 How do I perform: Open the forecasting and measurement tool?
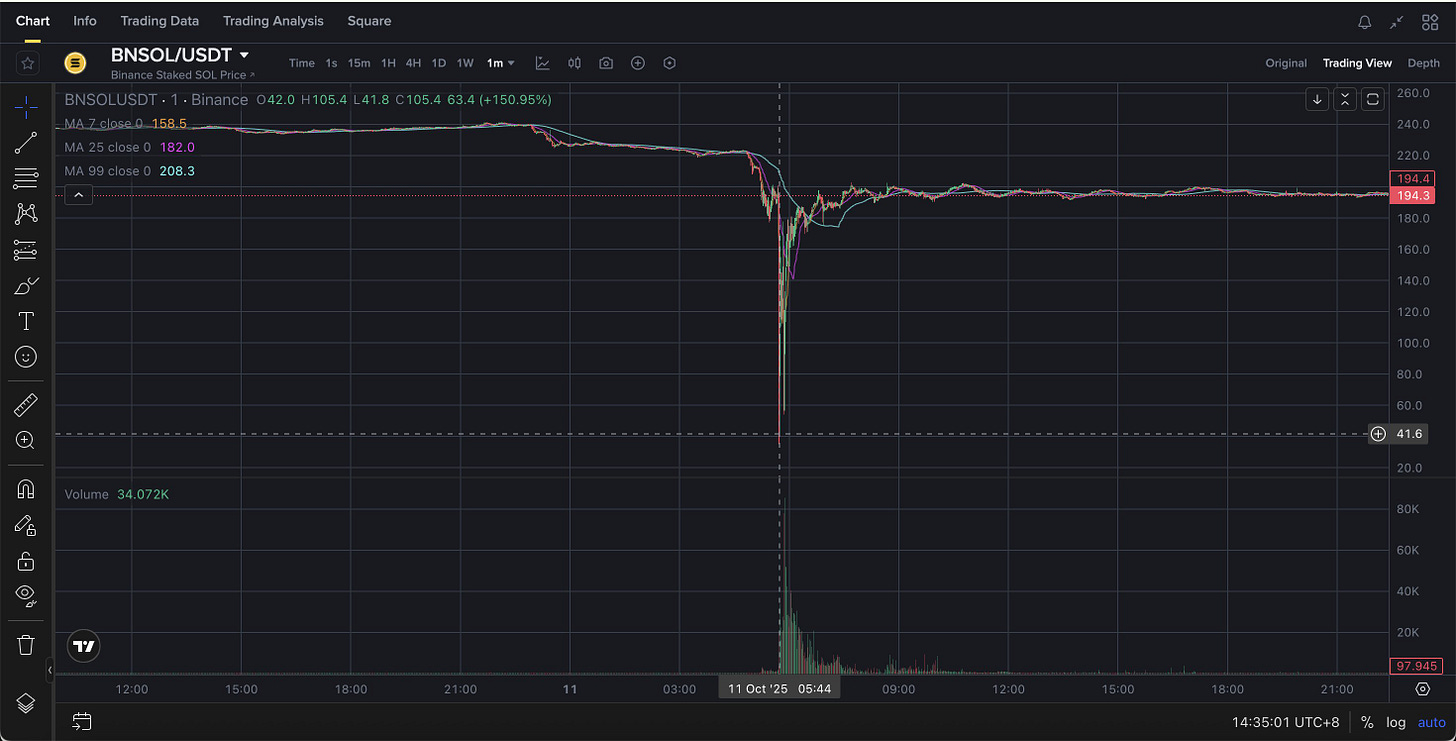tap(27, 250)
